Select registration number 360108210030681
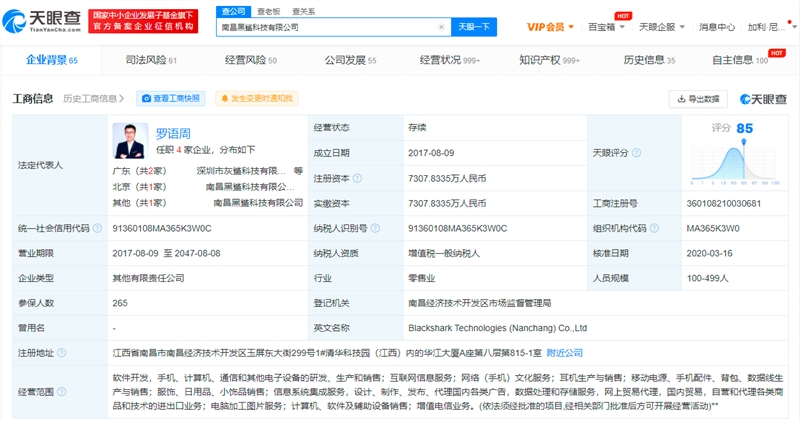 pyautogui.click(x=723, y=203)
